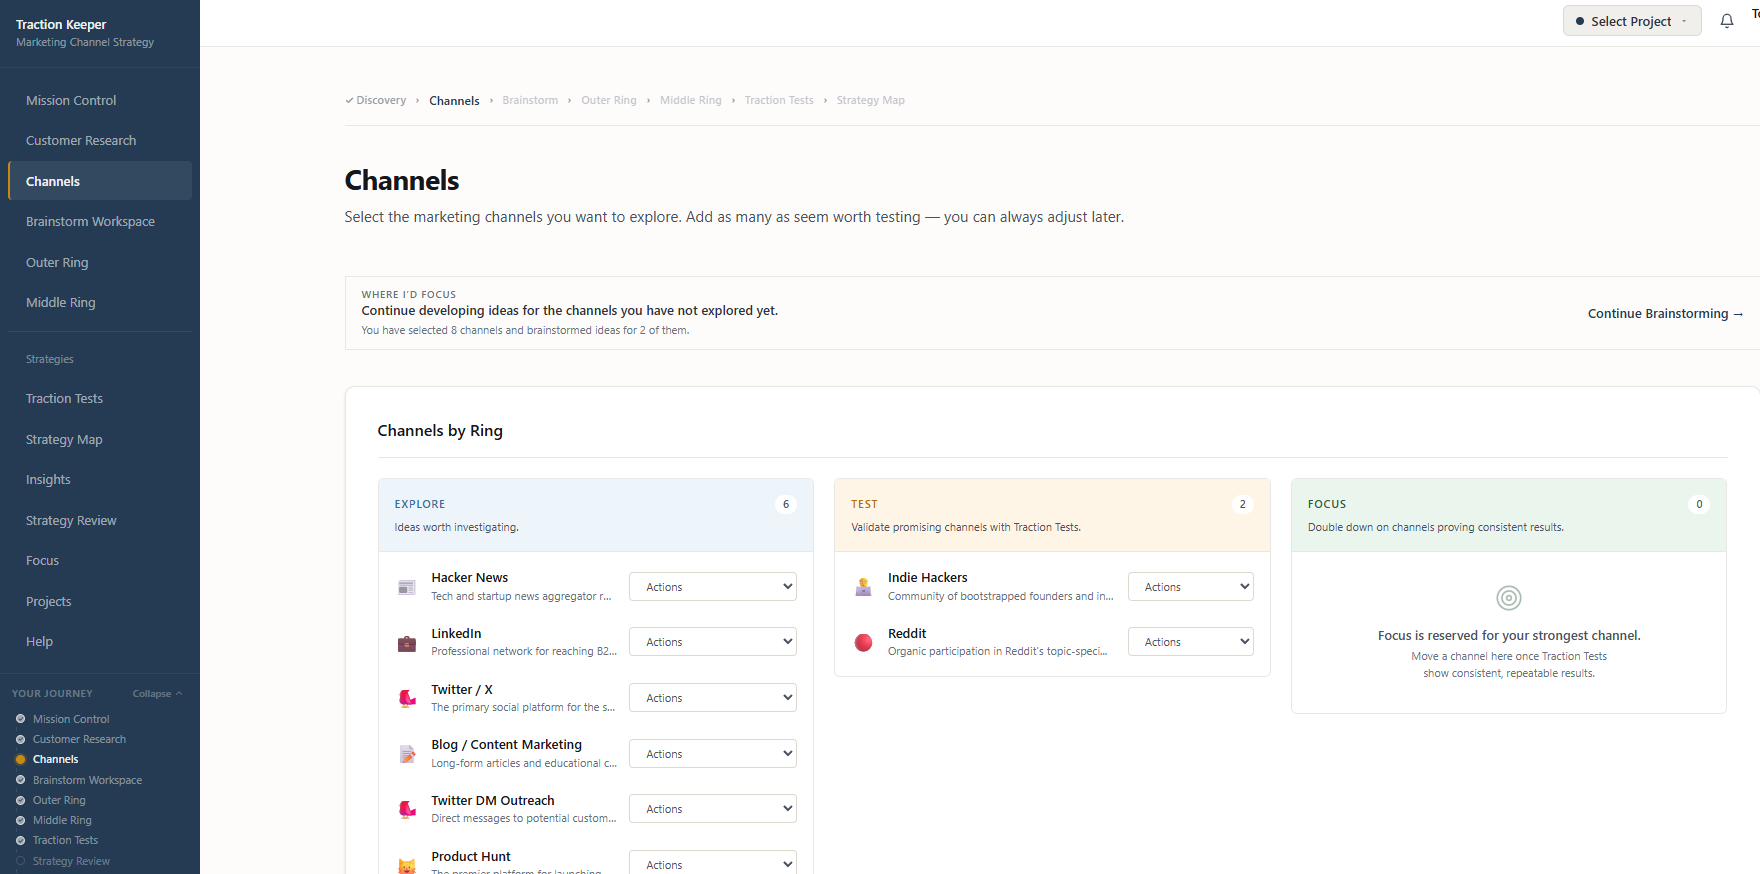Image resolution: width=1760 pixels, height=874 pixels.
Task: Open Strategy Review in sidebar
Action: [100, 520]
